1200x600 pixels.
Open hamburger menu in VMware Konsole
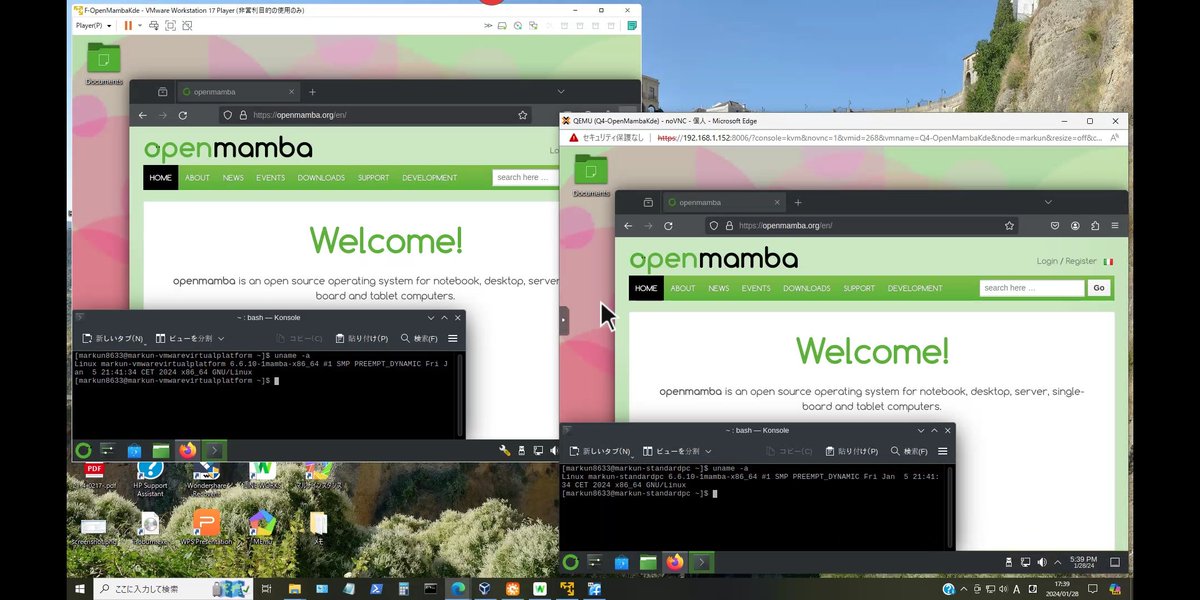tap(453, 338)
